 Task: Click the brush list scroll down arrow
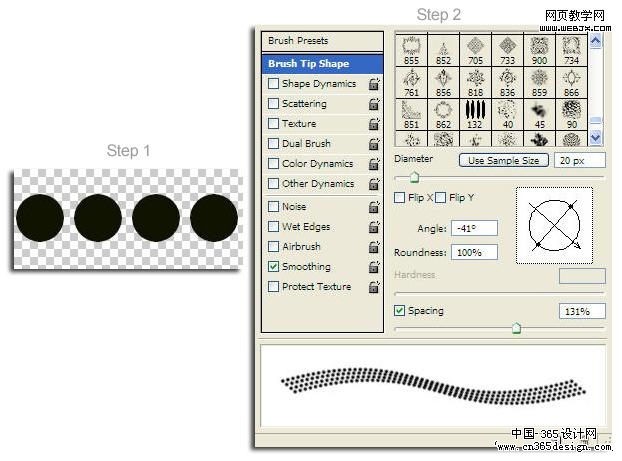pyautogui.click(x=595, y=138)
